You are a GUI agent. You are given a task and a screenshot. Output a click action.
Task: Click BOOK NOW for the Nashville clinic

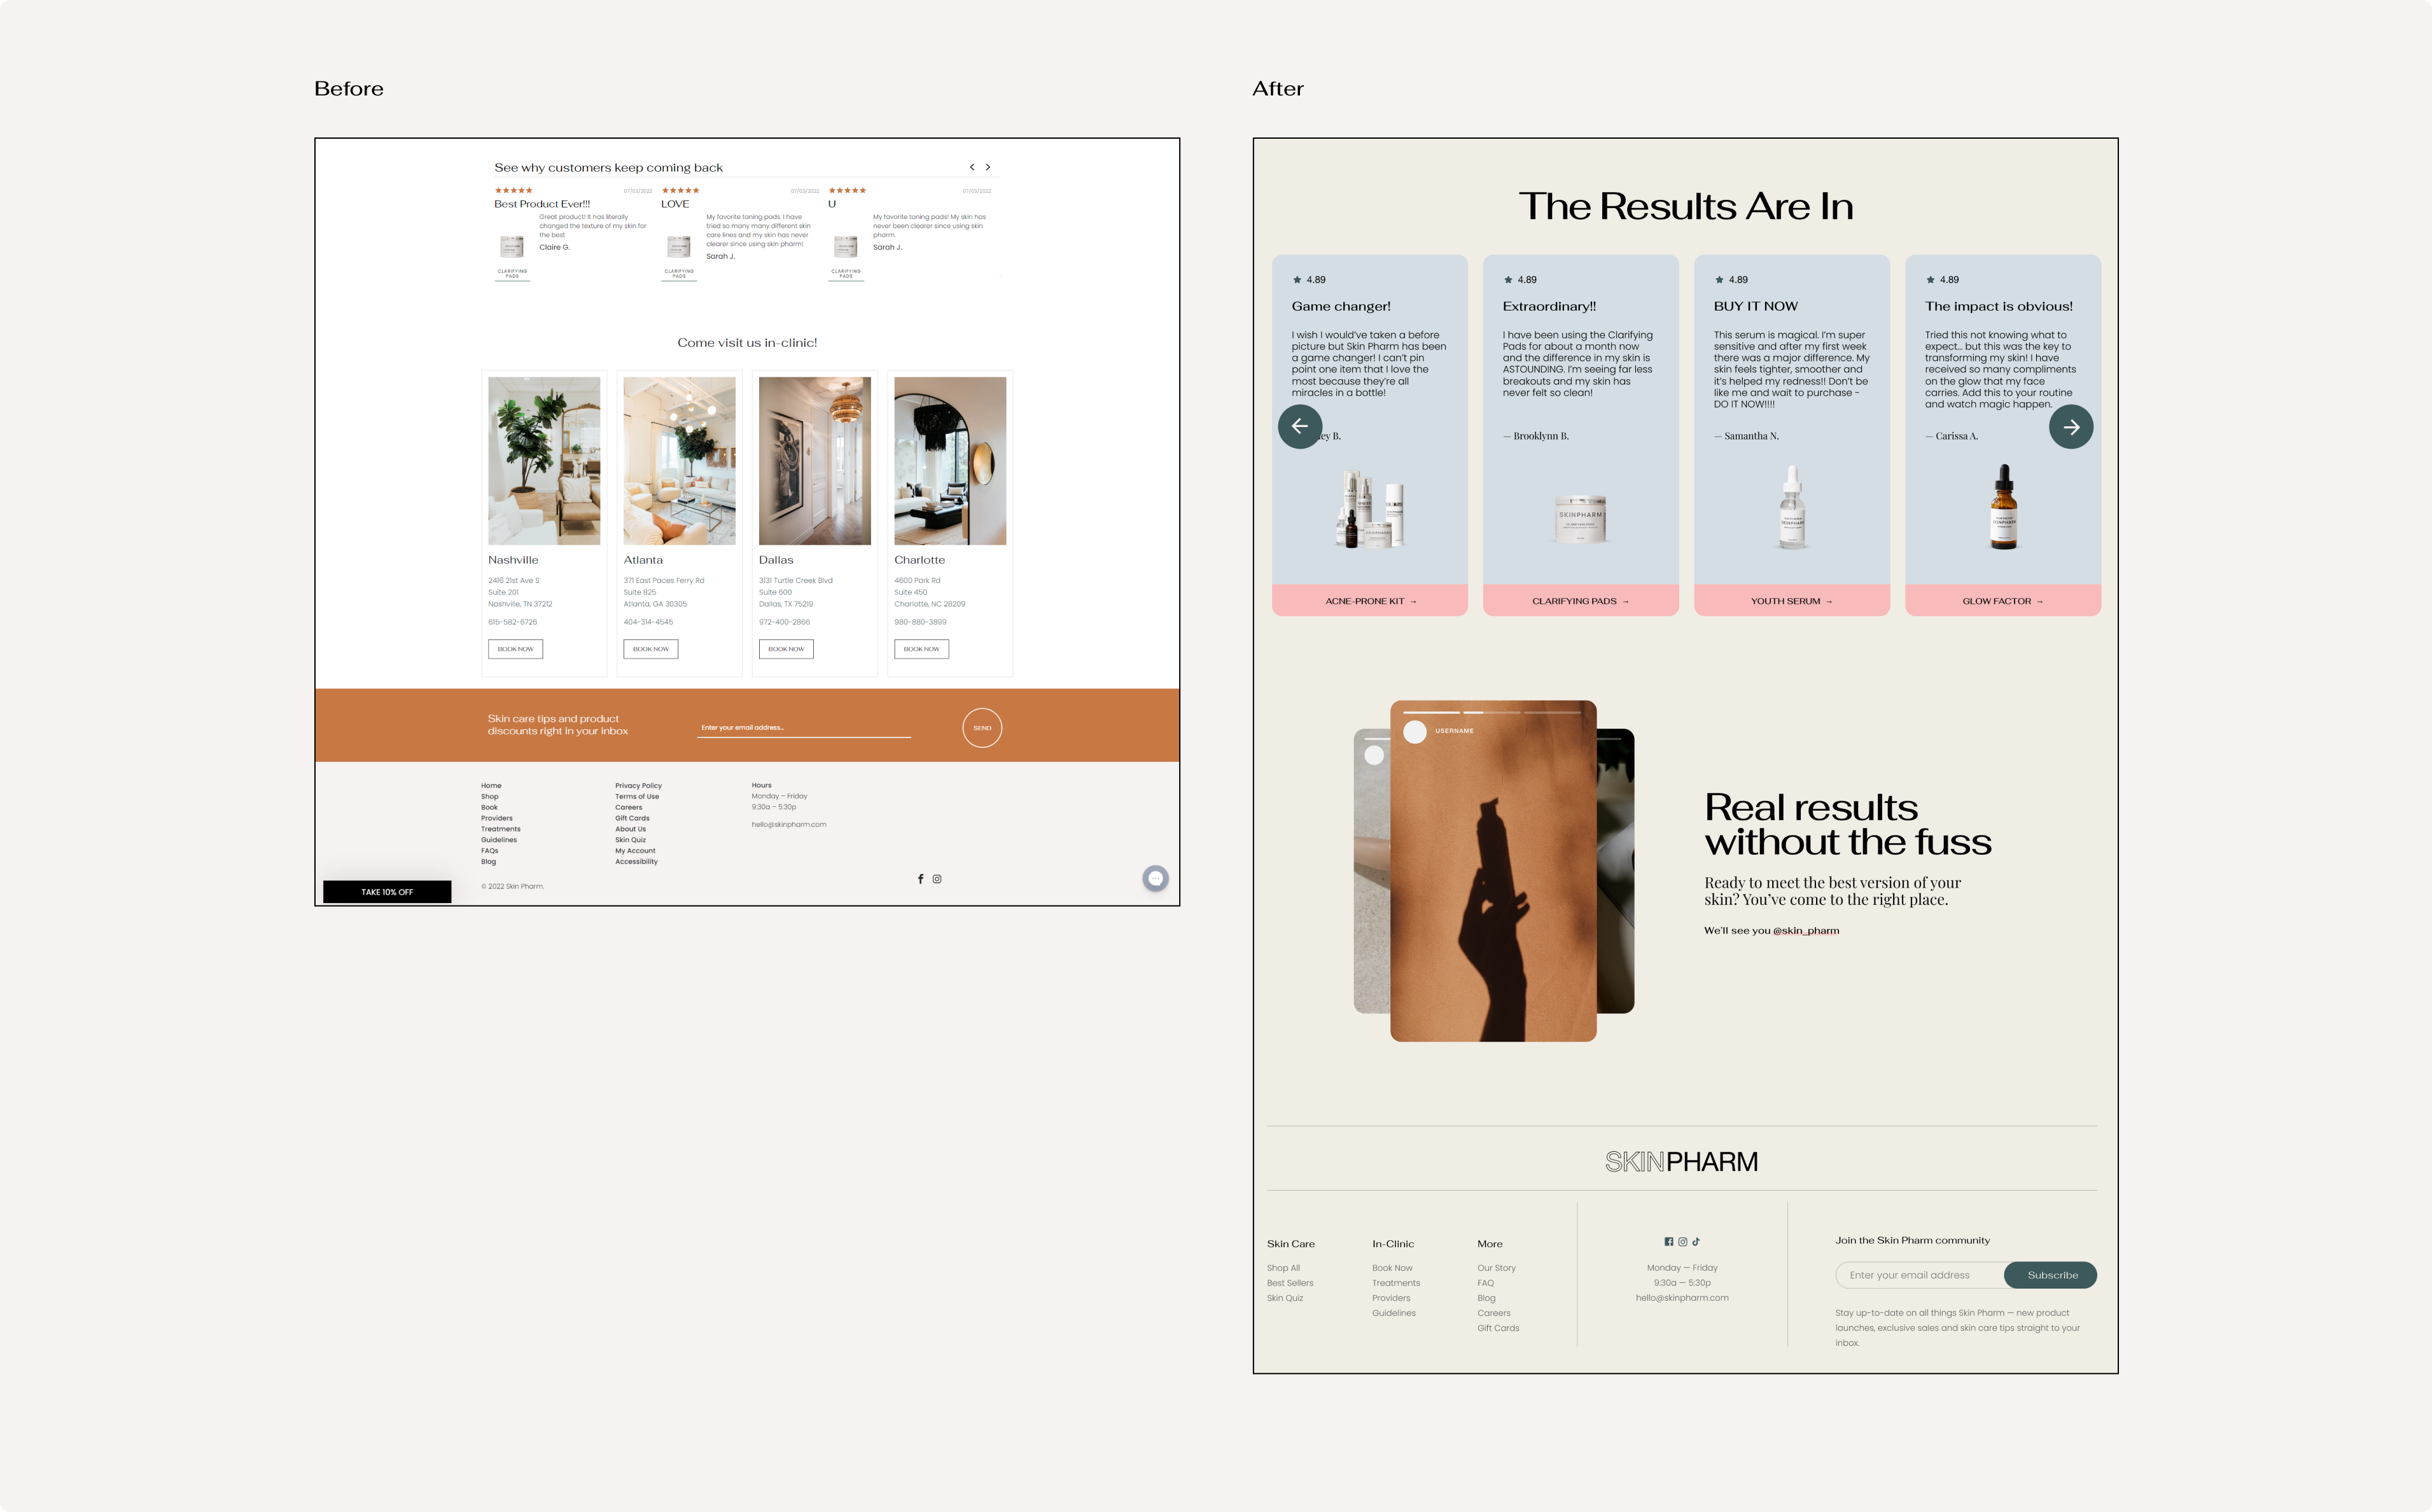coord(515,648)
